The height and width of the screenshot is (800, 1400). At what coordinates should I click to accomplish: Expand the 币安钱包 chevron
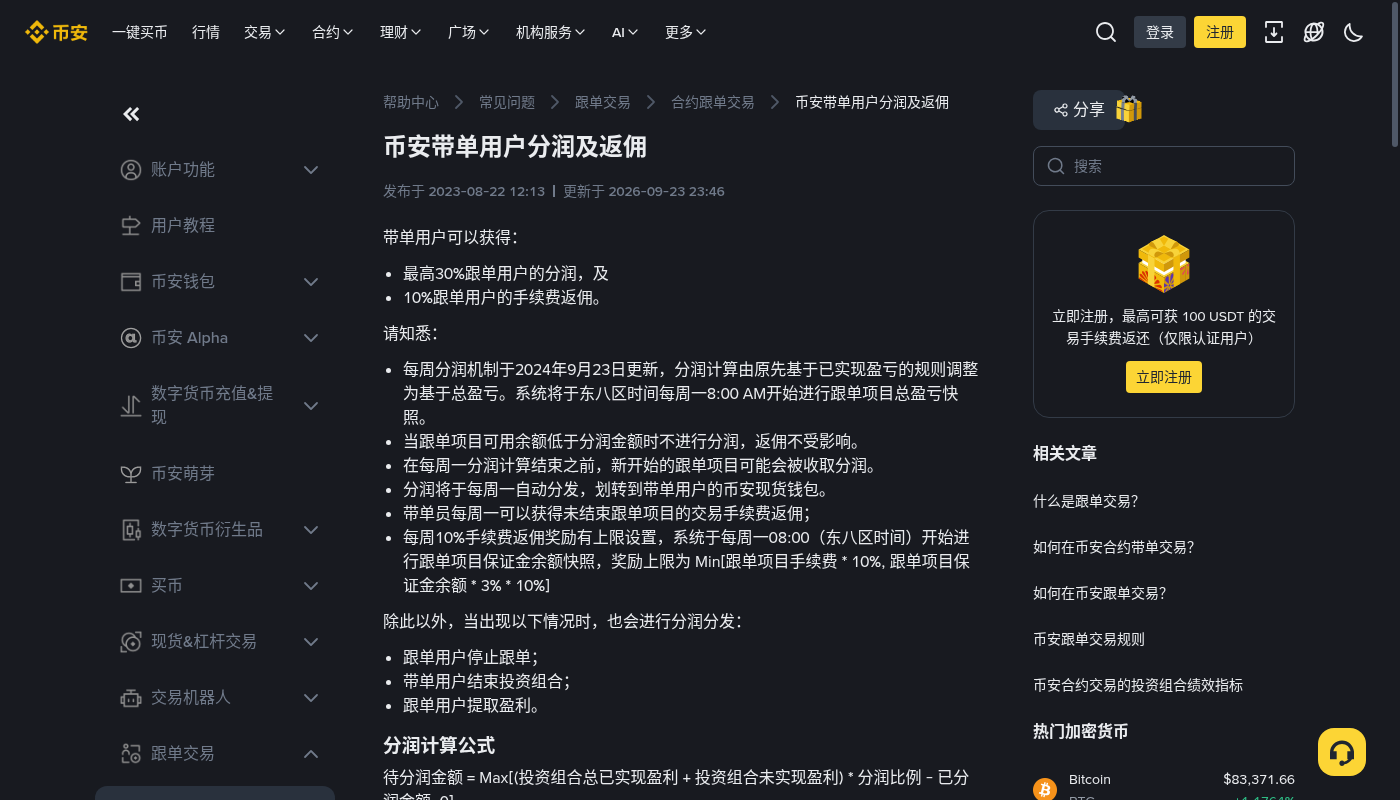311,282
